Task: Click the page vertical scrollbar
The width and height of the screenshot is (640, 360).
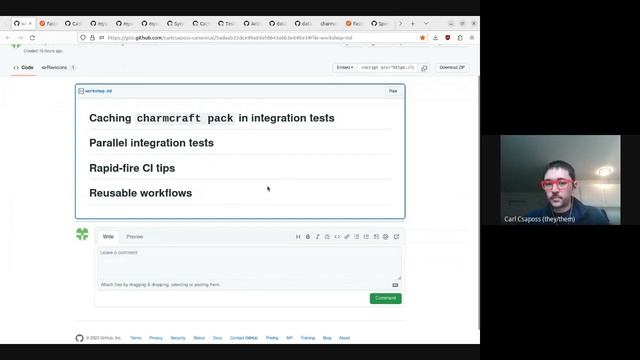Action: tap(478, 202)
